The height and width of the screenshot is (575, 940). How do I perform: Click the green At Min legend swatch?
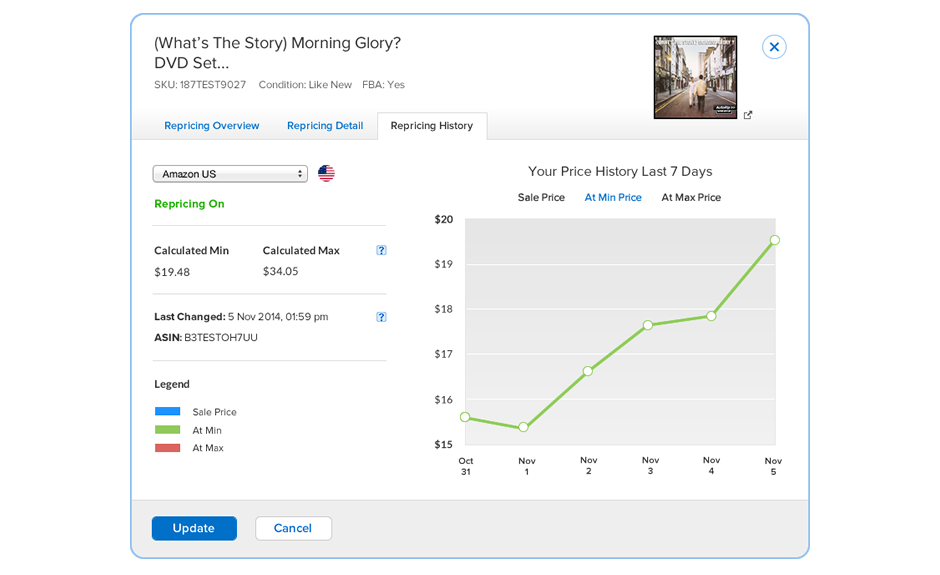(167, 430)
